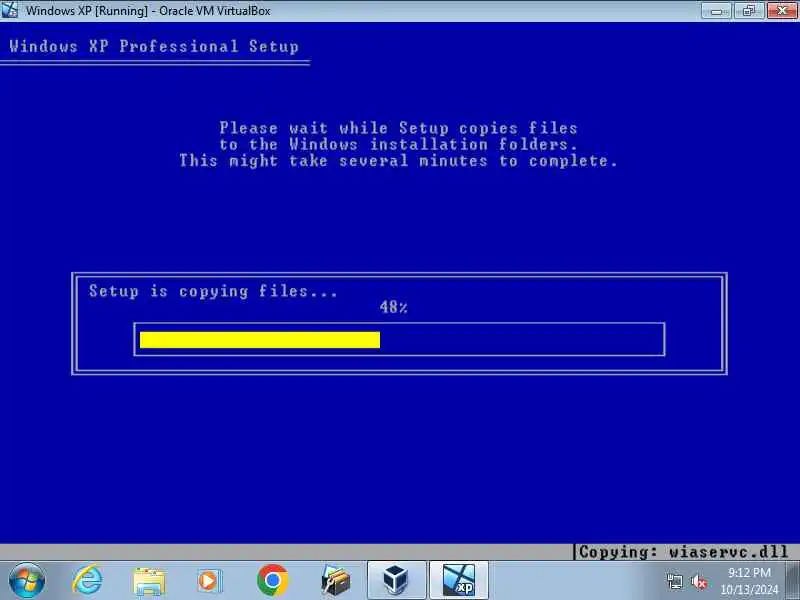Click 'Please wait while Setup copies files'
Viewport: 800px width, 600px height.
point(398,128)
